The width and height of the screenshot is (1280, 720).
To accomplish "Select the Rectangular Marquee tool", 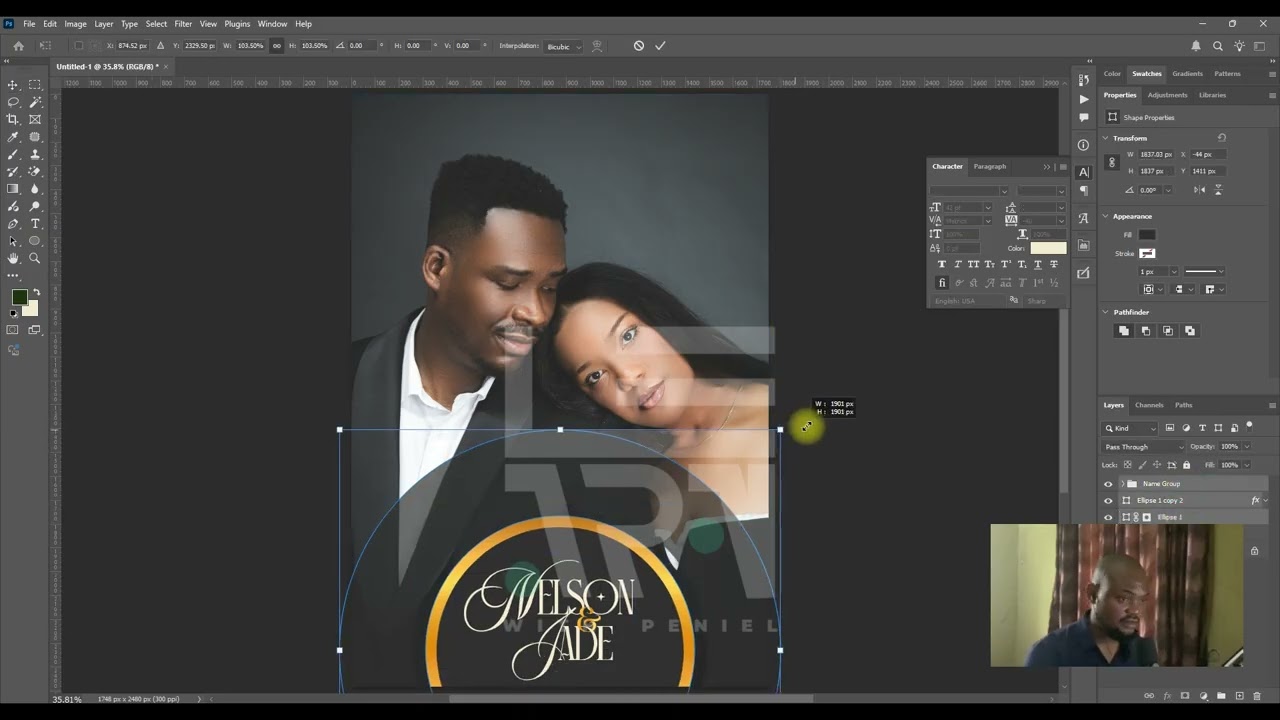I will click(35, 85).
